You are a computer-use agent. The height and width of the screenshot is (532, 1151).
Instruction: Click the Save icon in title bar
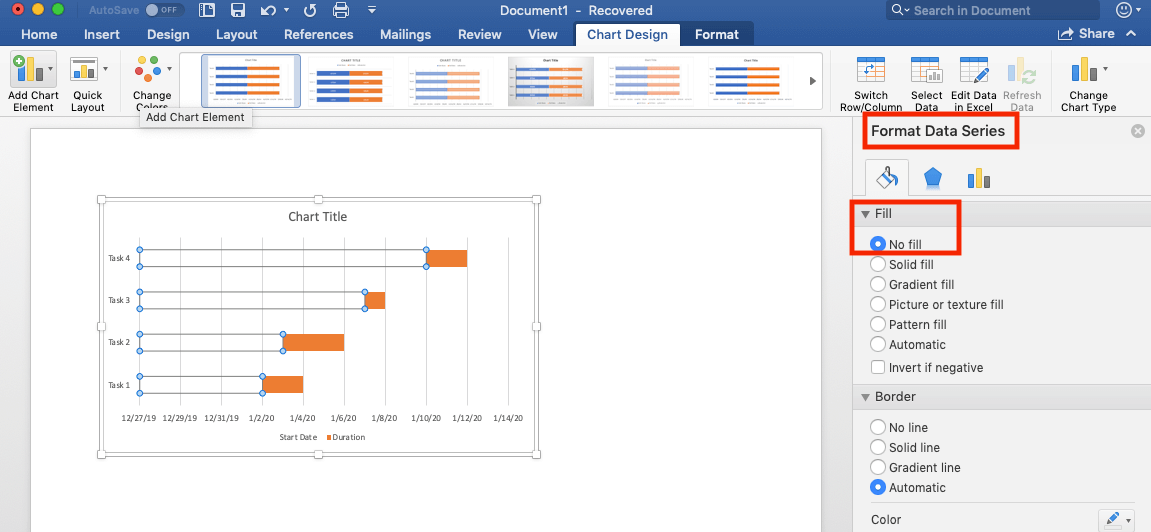pyautogui.click(x=237, y=11)
